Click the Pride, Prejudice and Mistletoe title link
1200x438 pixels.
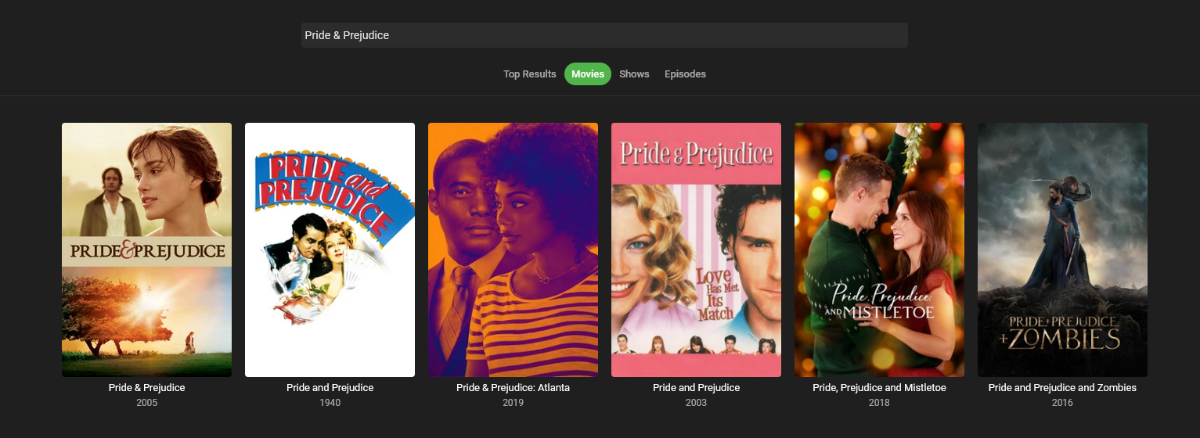click(x=879, y=388)
